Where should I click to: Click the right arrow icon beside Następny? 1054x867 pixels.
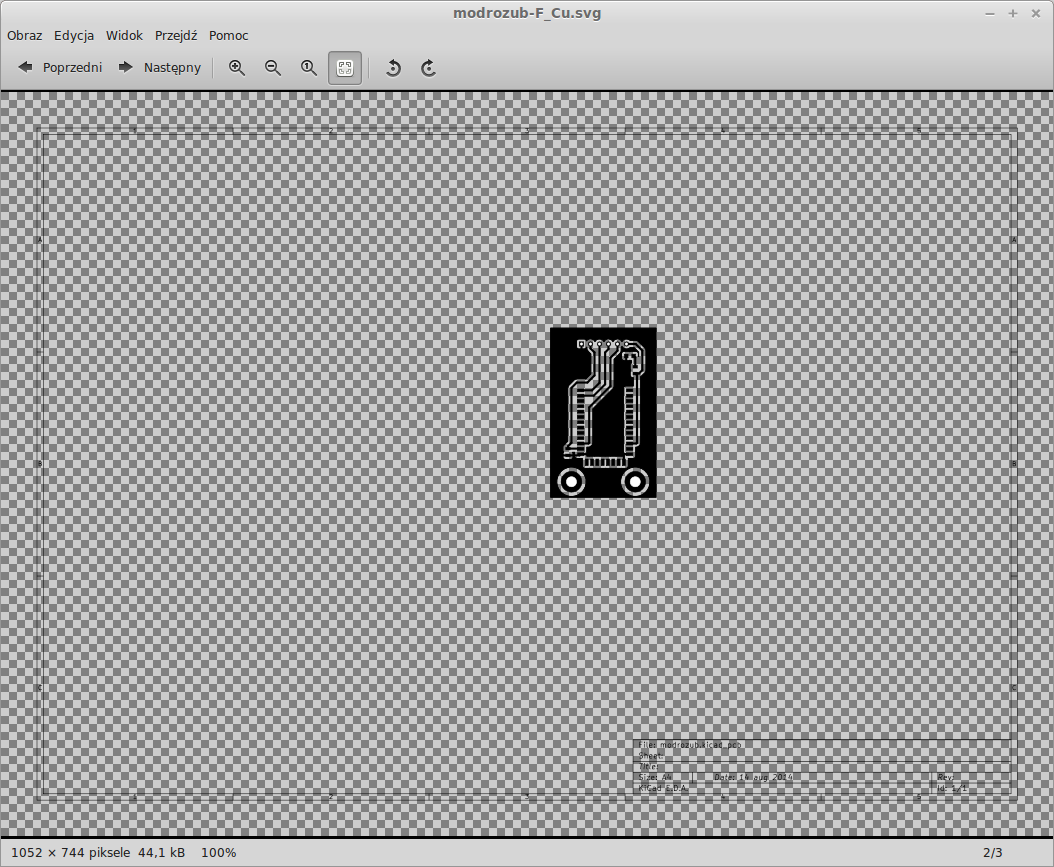[x=126, y=67]
